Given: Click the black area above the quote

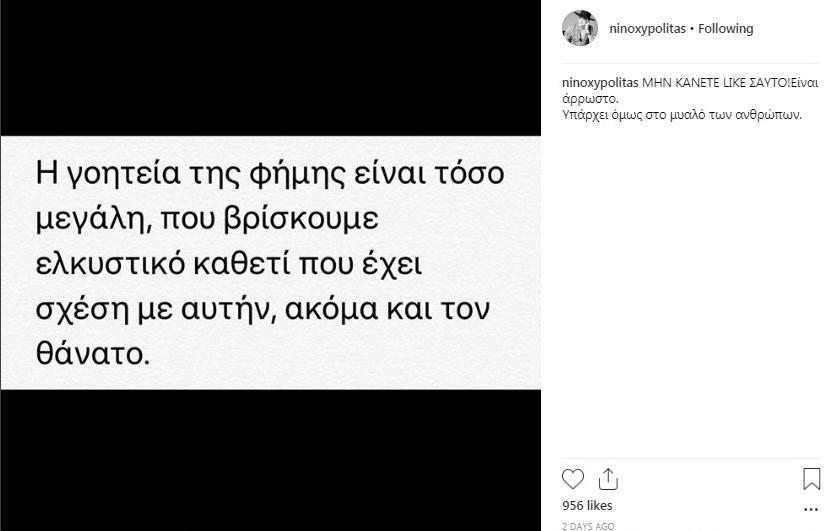Looking at the screenshot, I should click(x=270, y=65).
